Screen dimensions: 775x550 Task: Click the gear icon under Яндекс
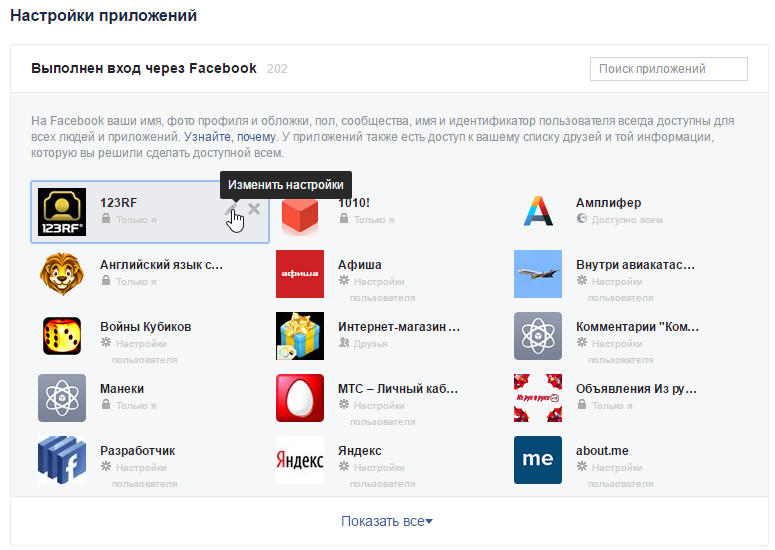click(344, 466)
